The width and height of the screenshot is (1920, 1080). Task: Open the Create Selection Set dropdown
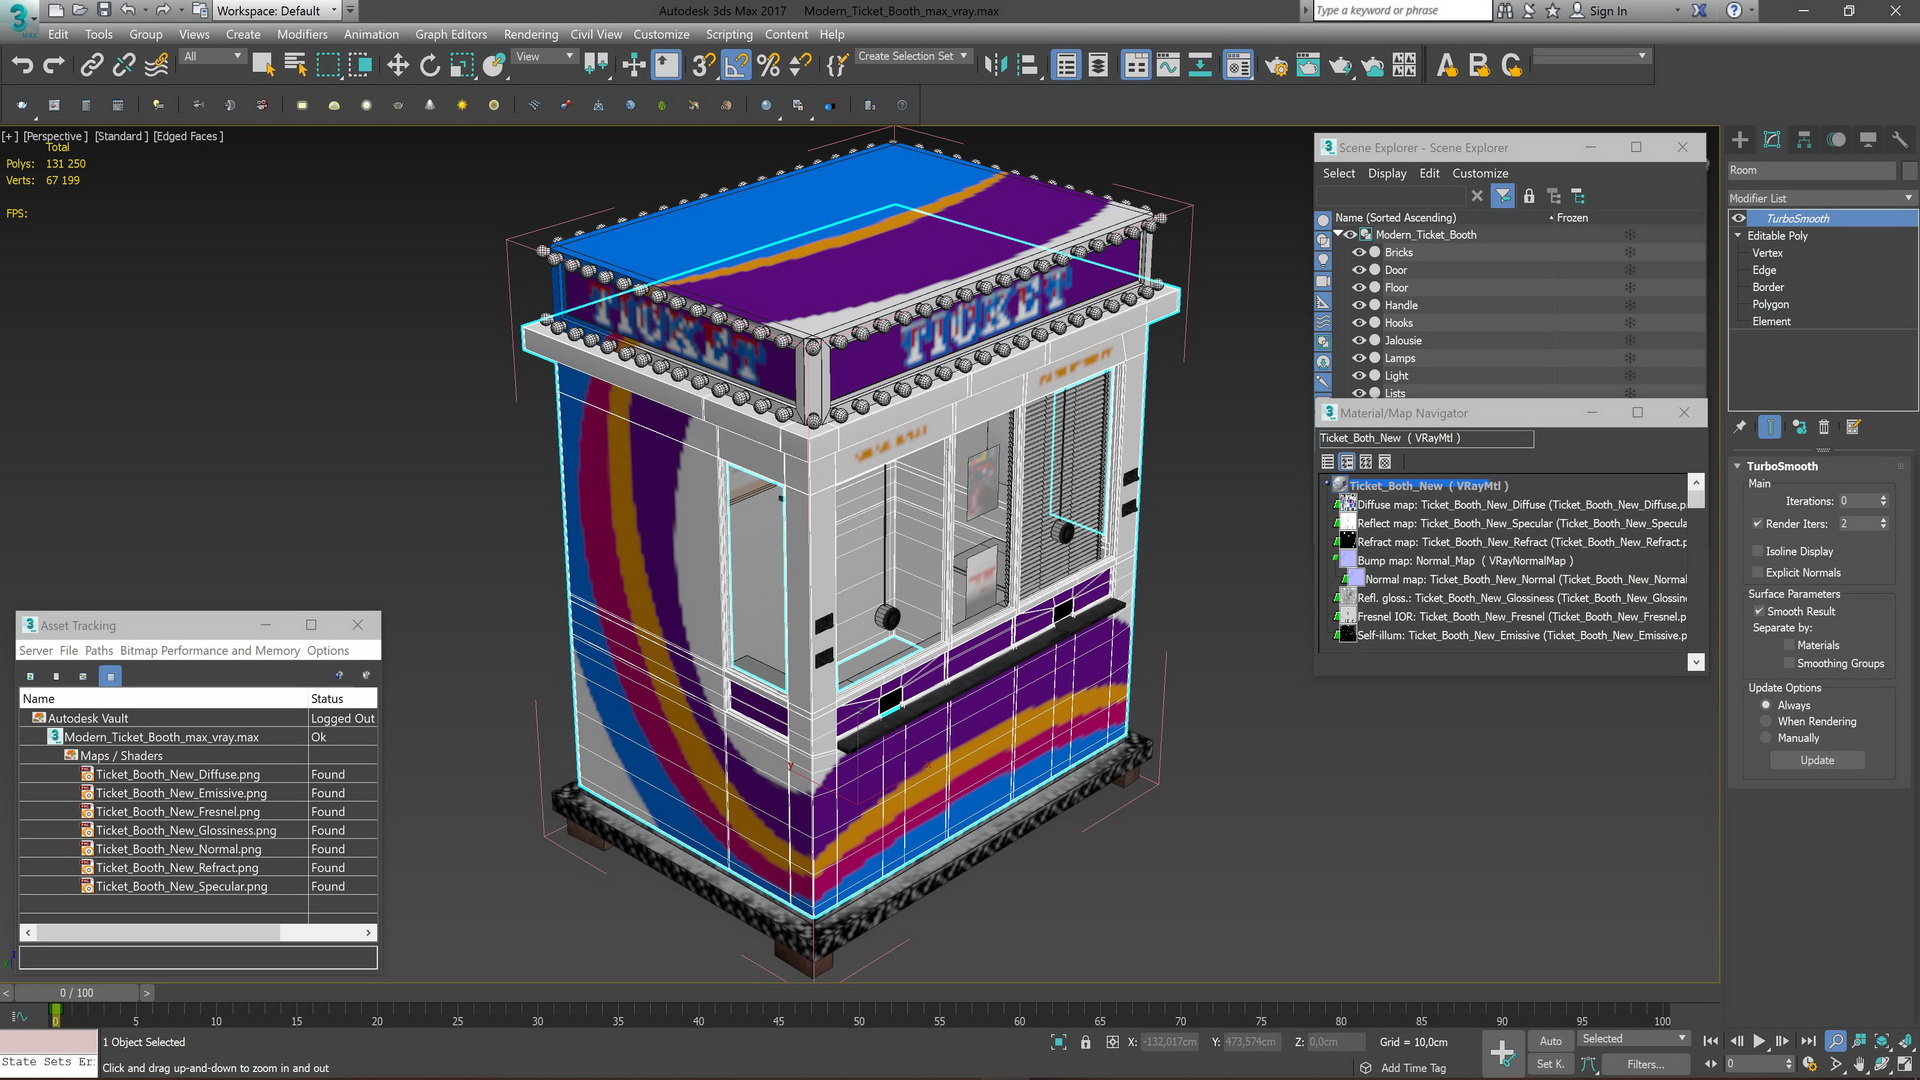coord(913,56)
